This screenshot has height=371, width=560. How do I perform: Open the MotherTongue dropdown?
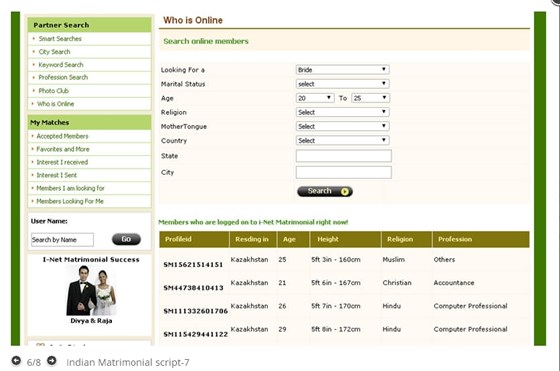coord(342,126)
